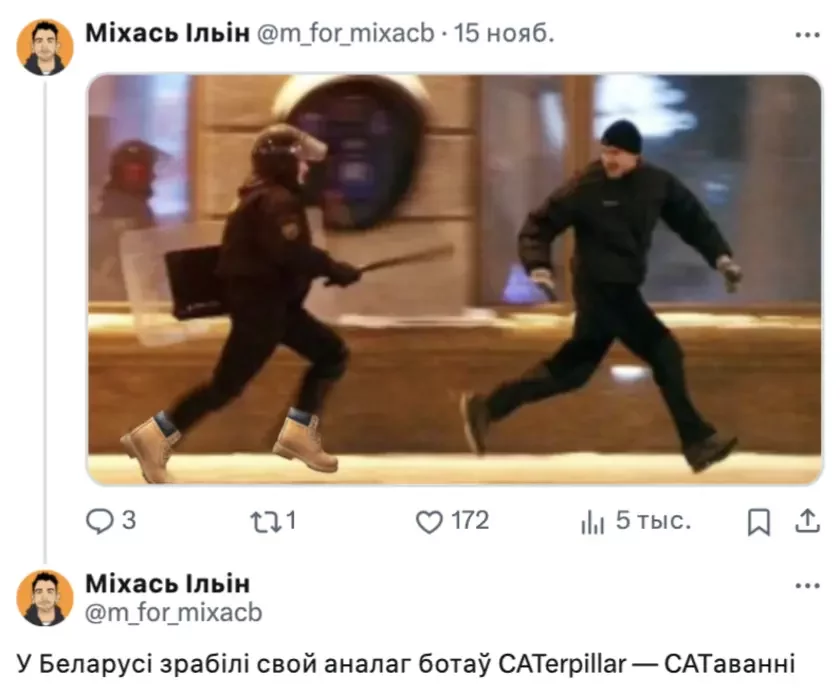
Task: Click @m_for_mixacb handle in bottom tweet
Action: coord(174,612)
